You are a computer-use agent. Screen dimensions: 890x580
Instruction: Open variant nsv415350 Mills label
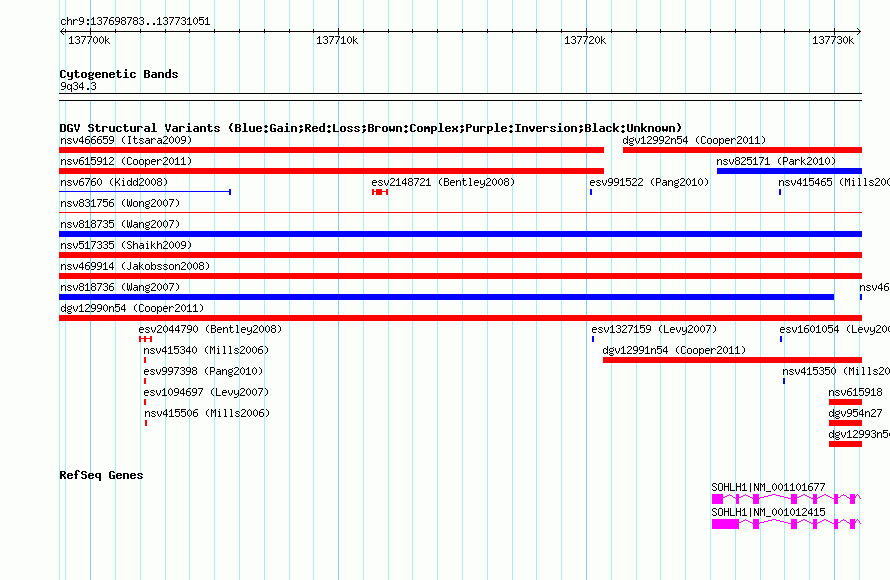836,371
